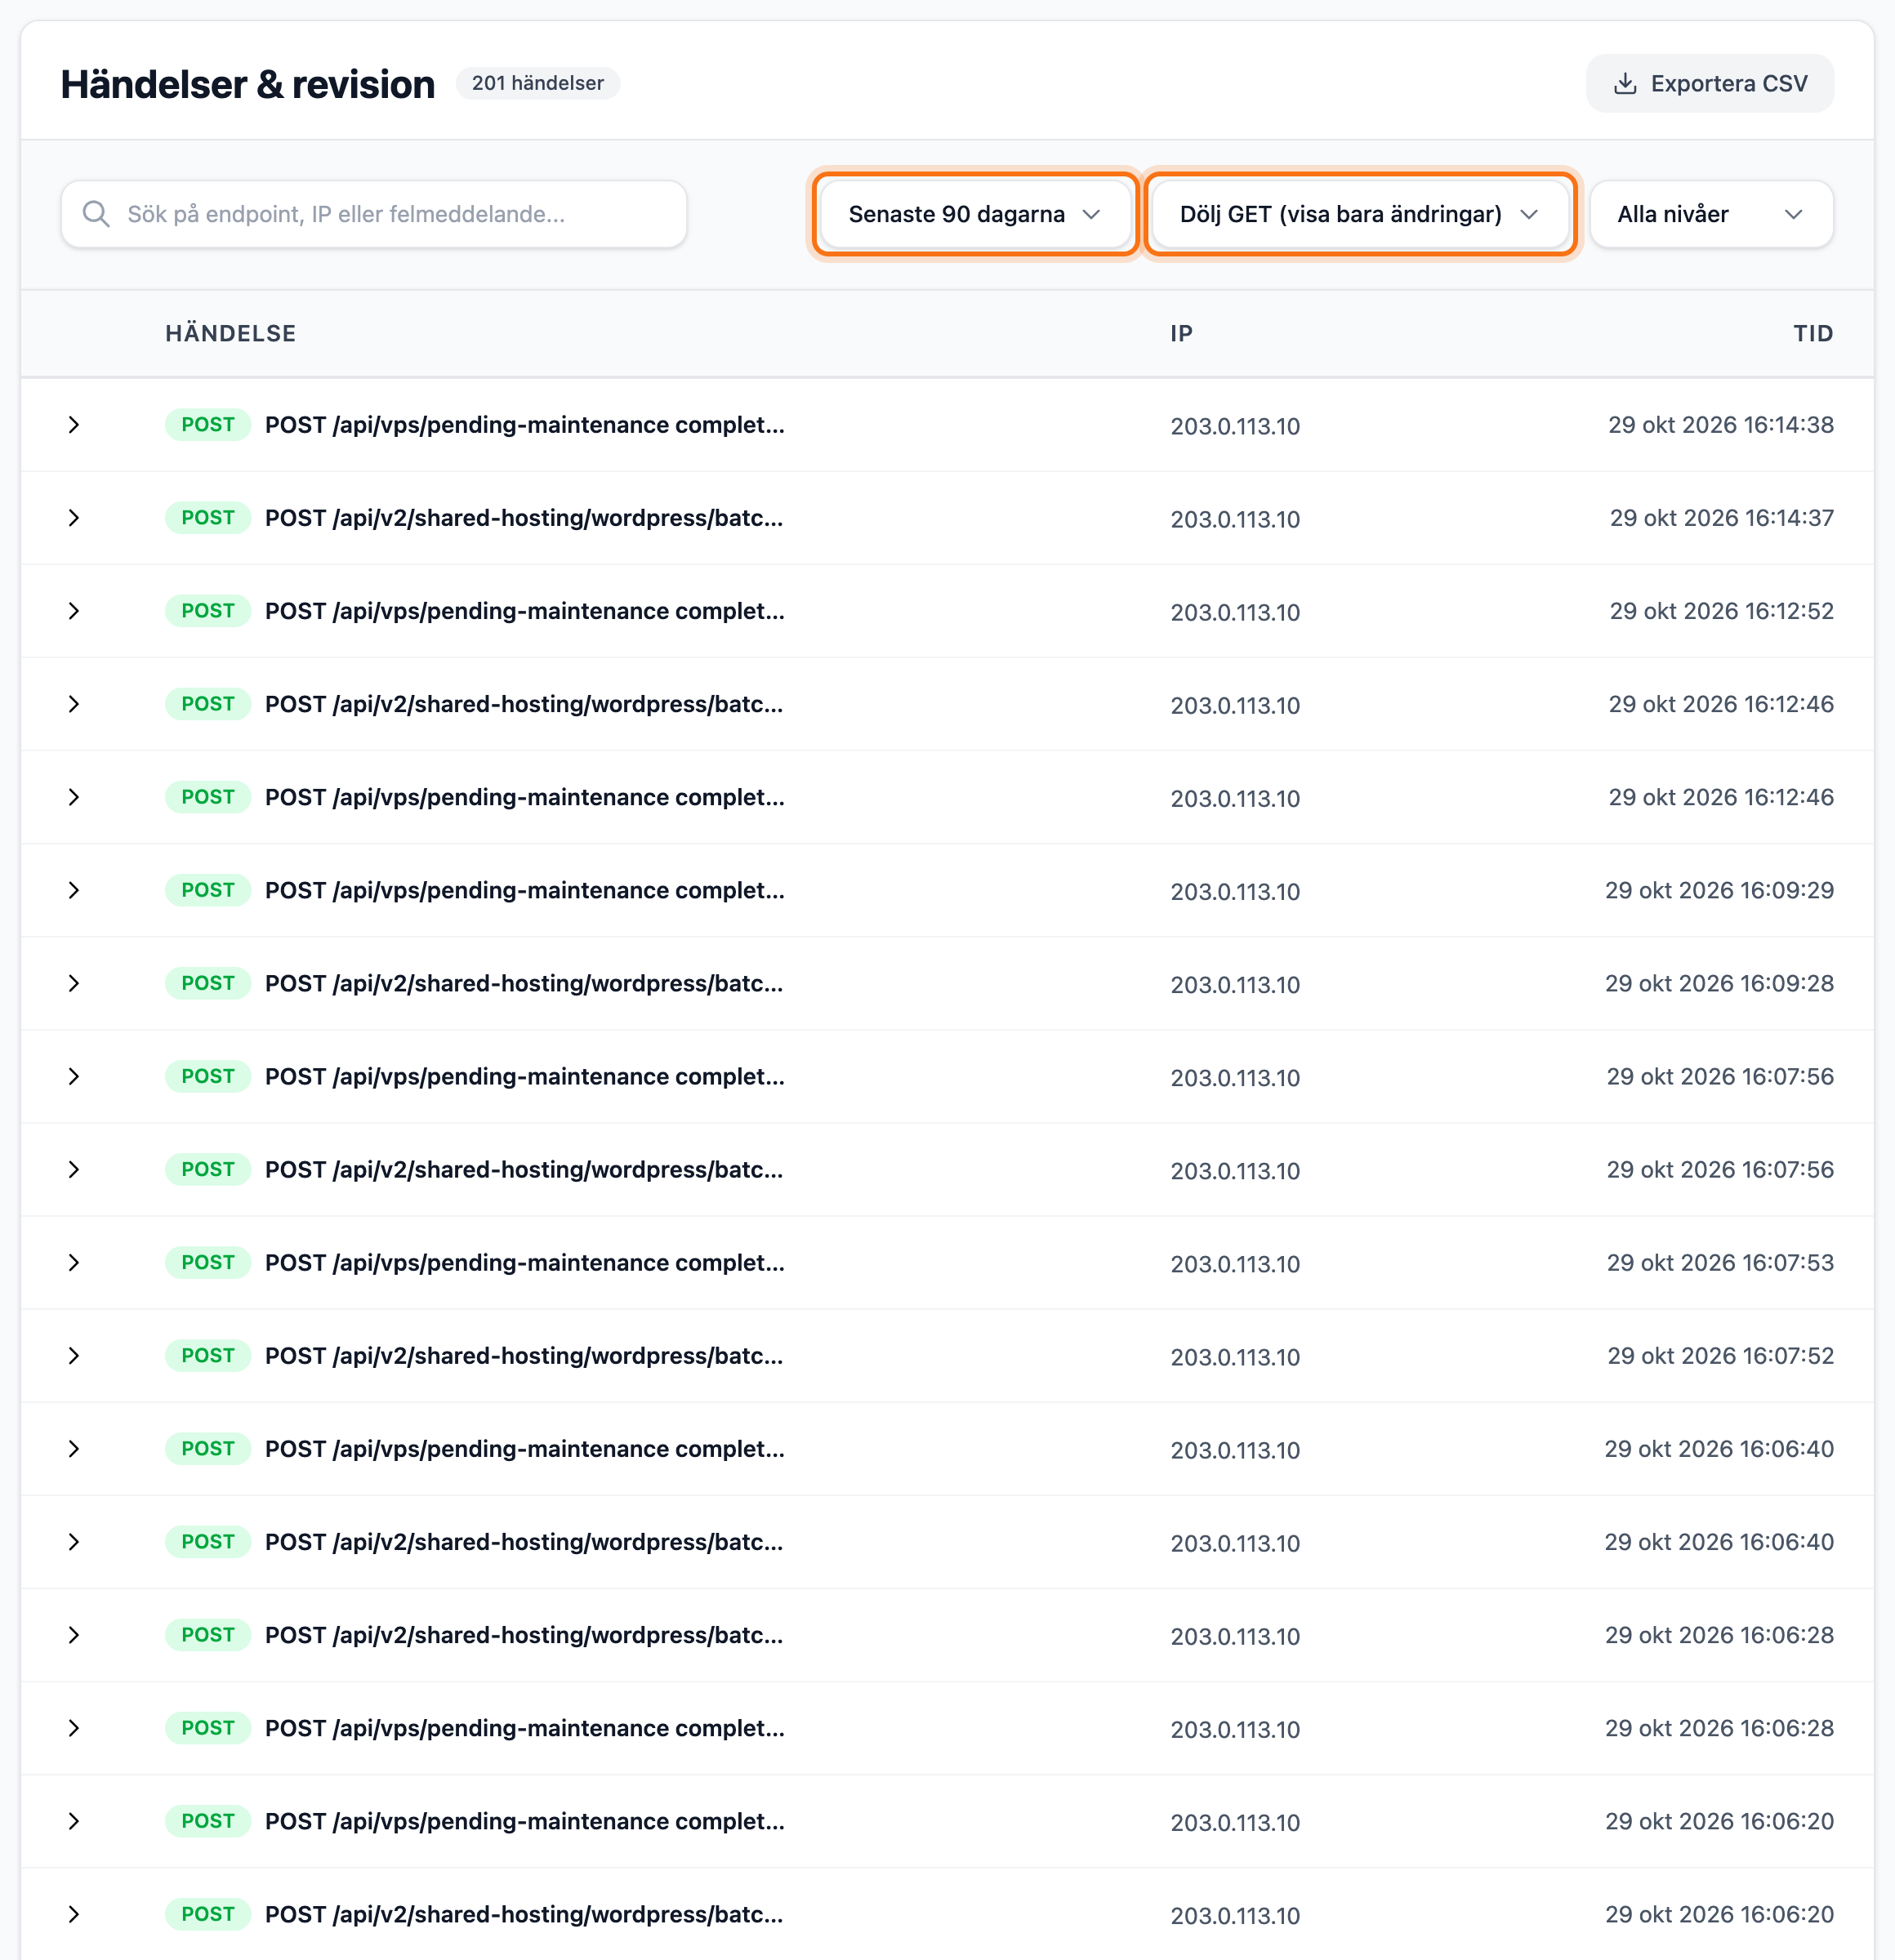Click the POST badge in 16:12:52 row
This screenshot has width=1895, height=1960.
[208, 611]
